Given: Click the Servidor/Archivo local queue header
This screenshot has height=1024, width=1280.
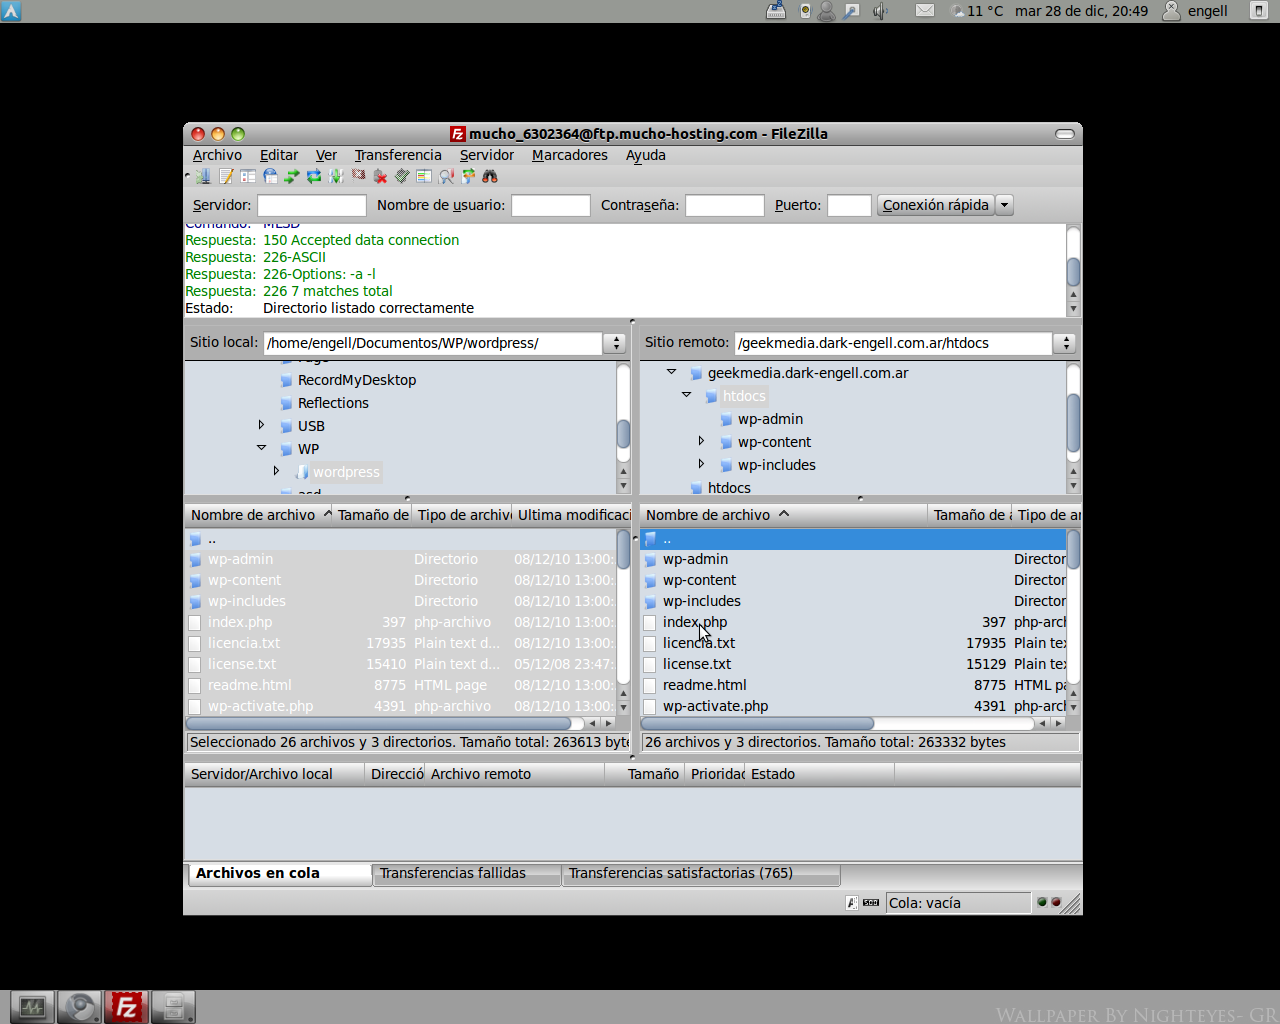Looking at the screenshot, I should coord(274,774).
